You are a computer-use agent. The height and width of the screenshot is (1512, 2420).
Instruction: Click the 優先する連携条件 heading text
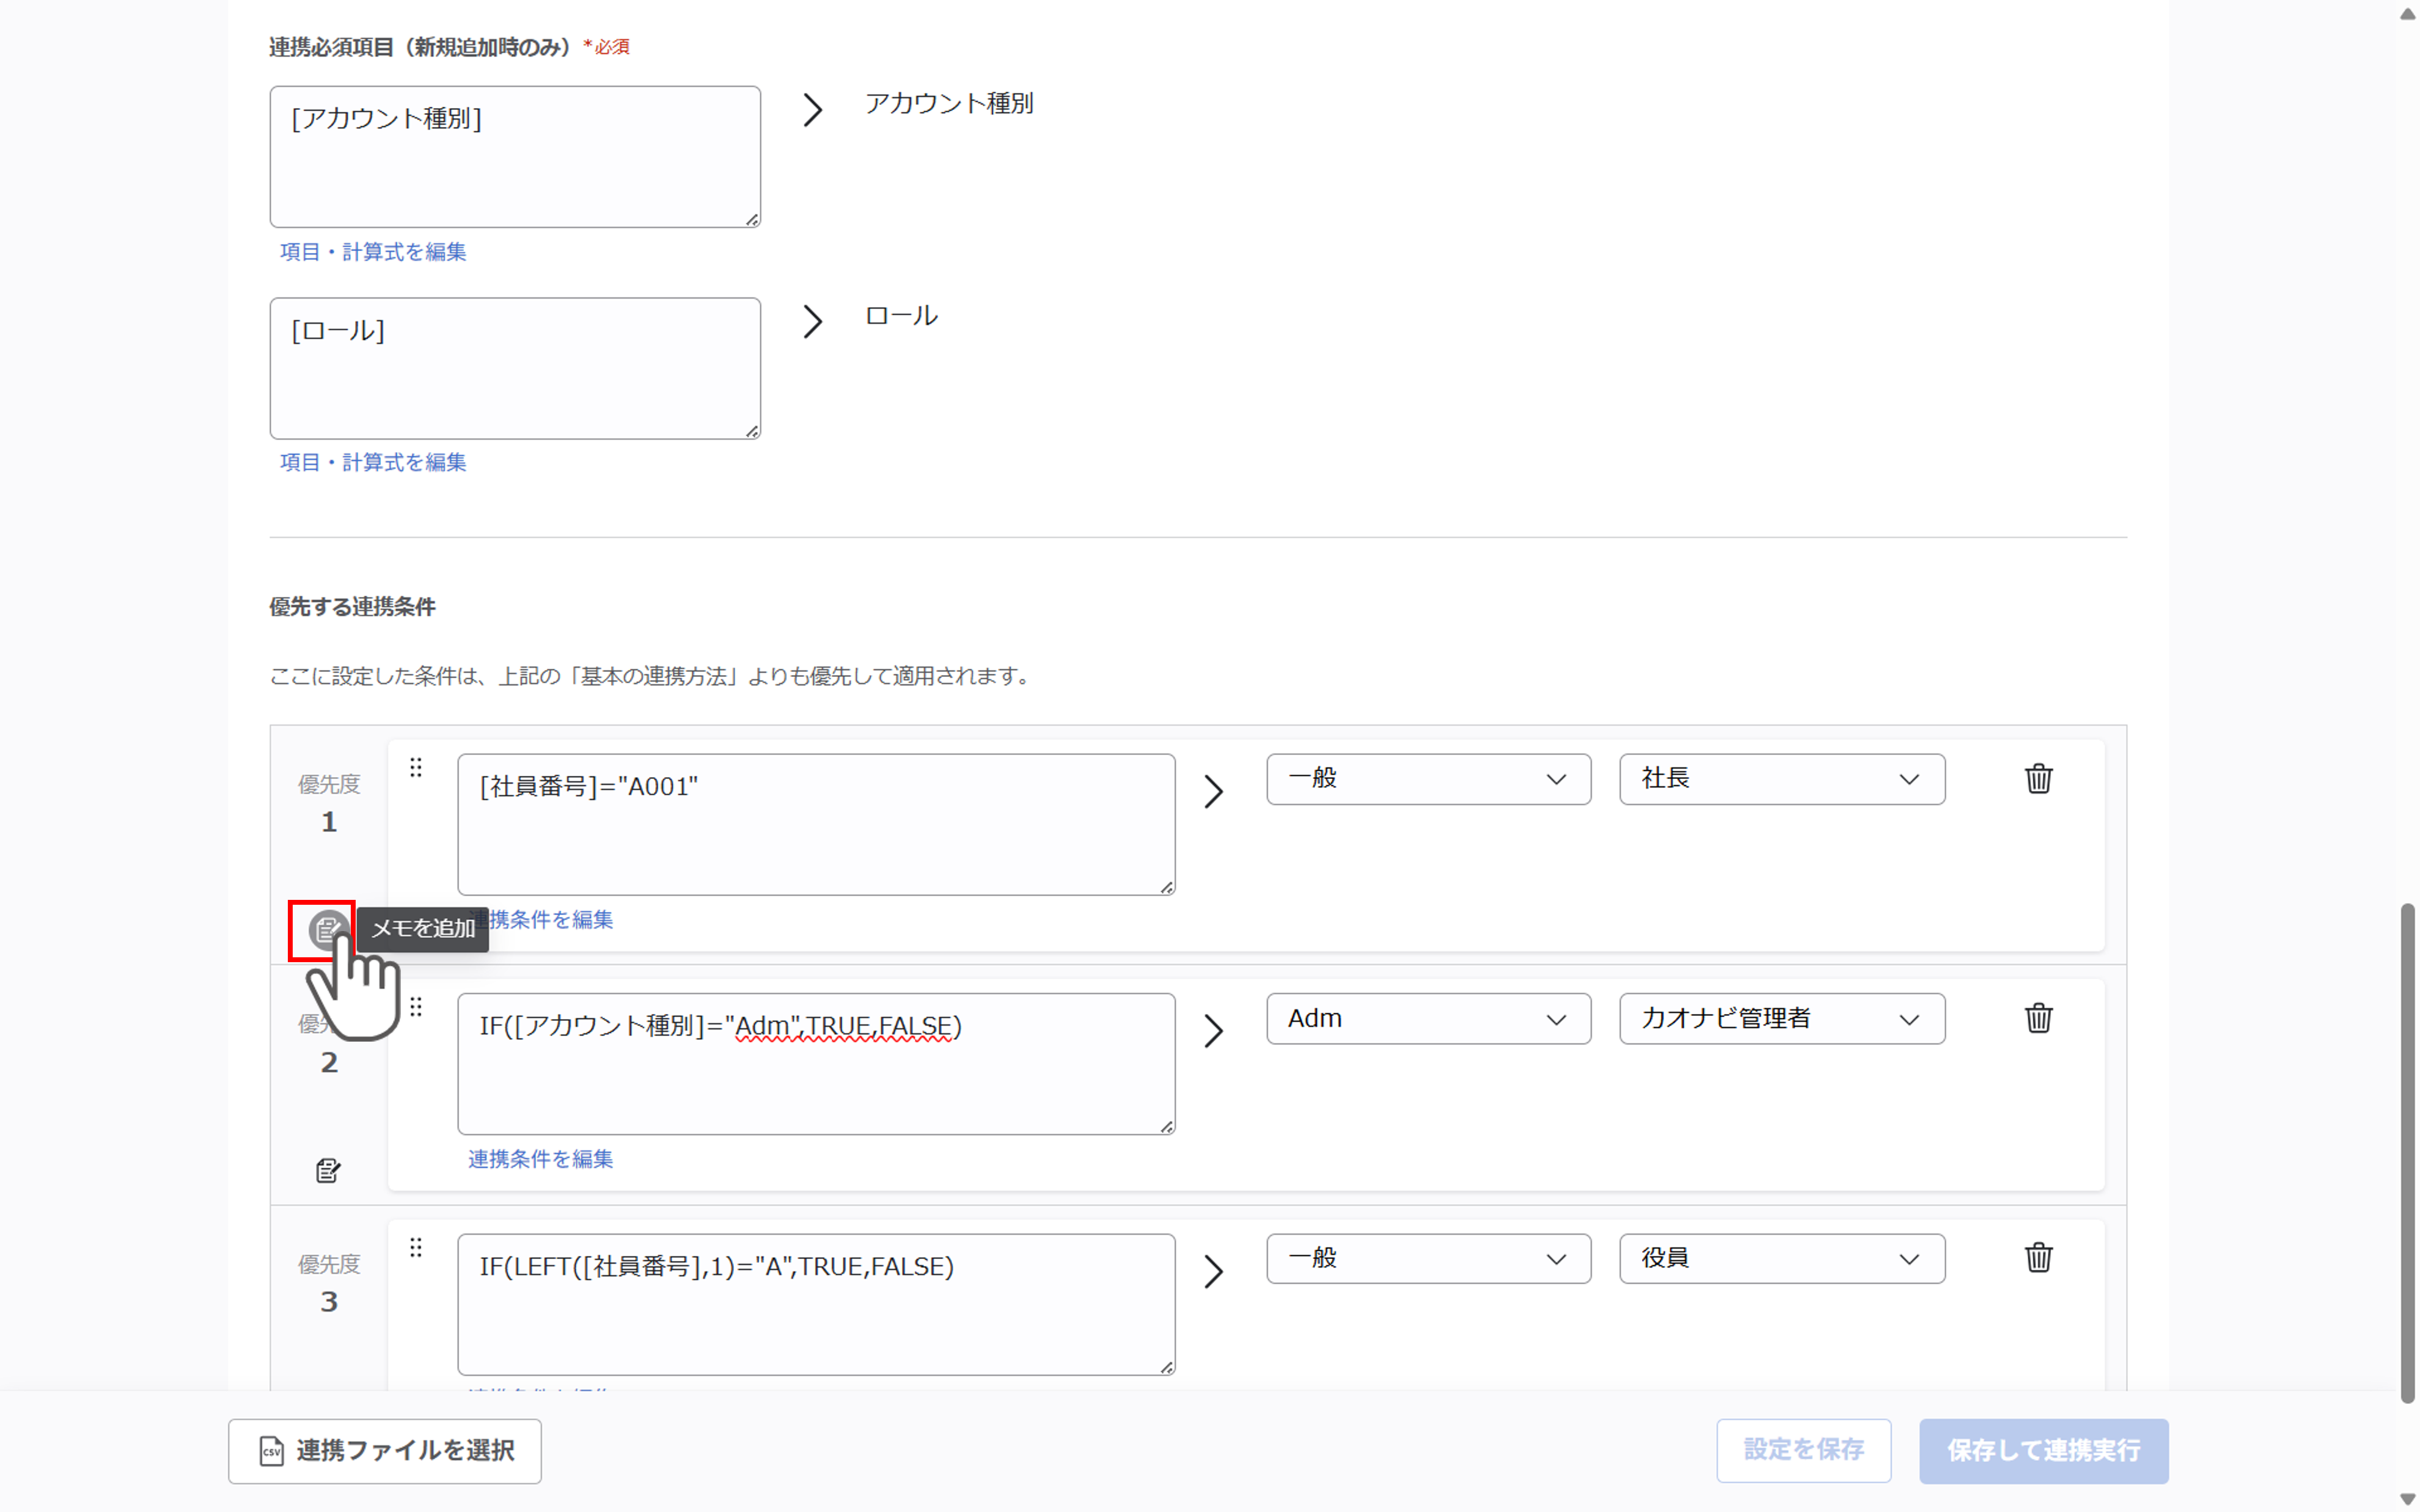[352, 607]
